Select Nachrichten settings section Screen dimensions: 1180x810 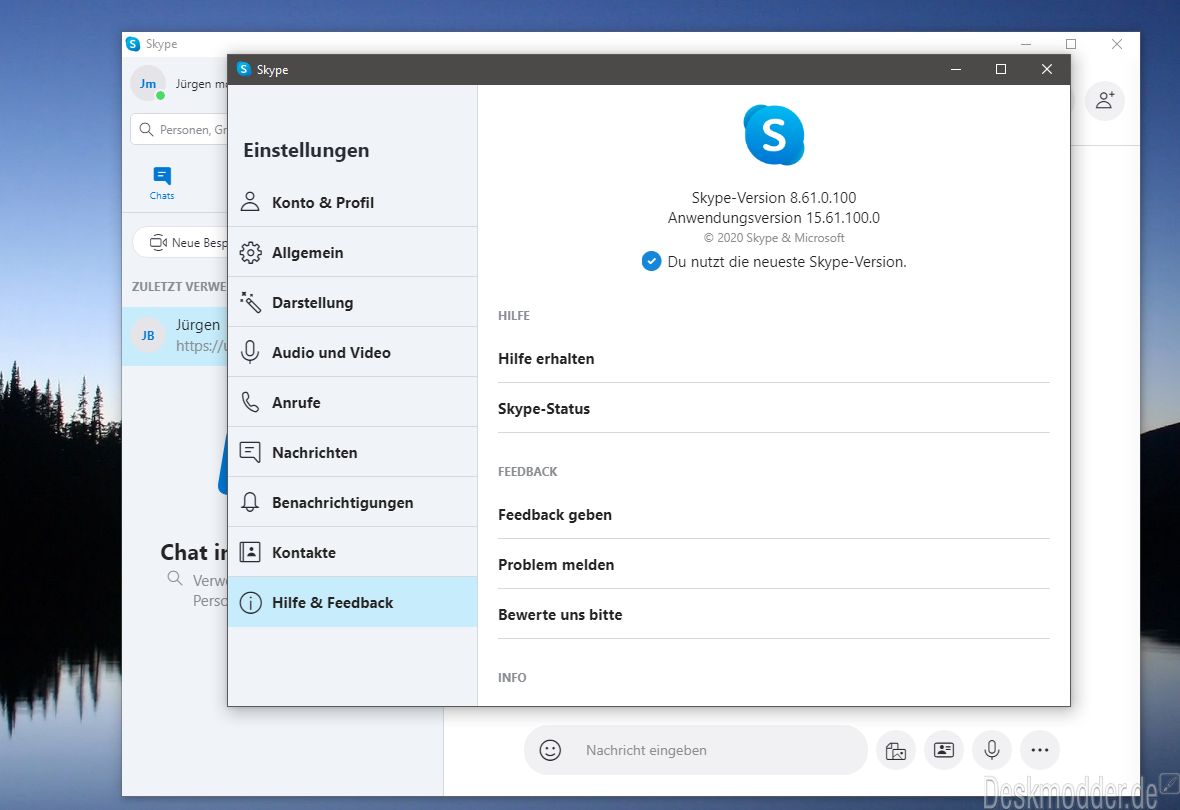click(x=352, y=452)
